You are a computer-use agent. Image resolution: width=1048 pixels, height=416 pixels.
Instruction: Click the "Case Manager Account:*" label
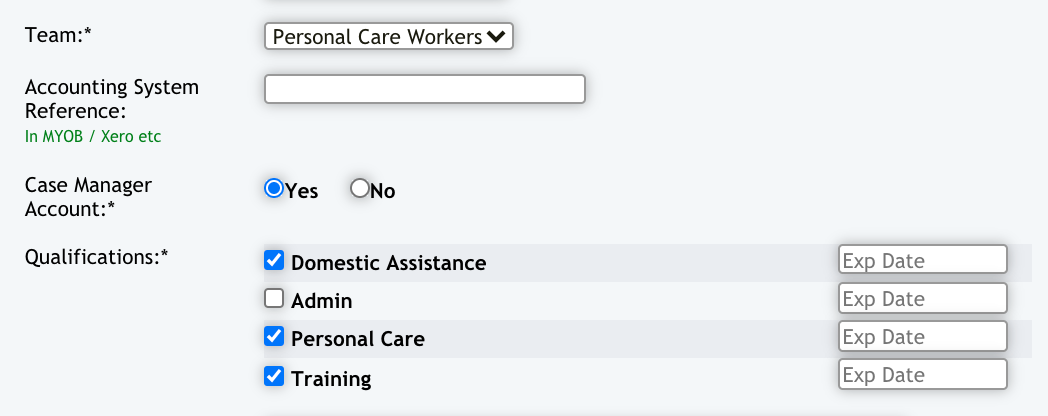(x=88, y=197)
